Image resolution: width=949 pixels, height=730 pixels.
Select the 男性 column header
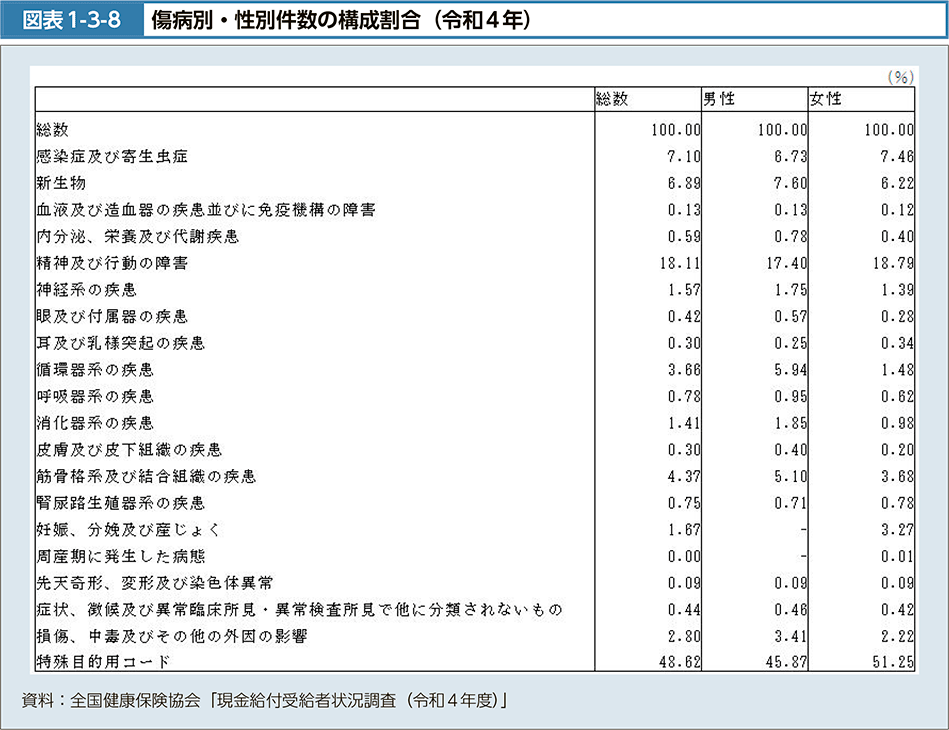tap(719, 98)
